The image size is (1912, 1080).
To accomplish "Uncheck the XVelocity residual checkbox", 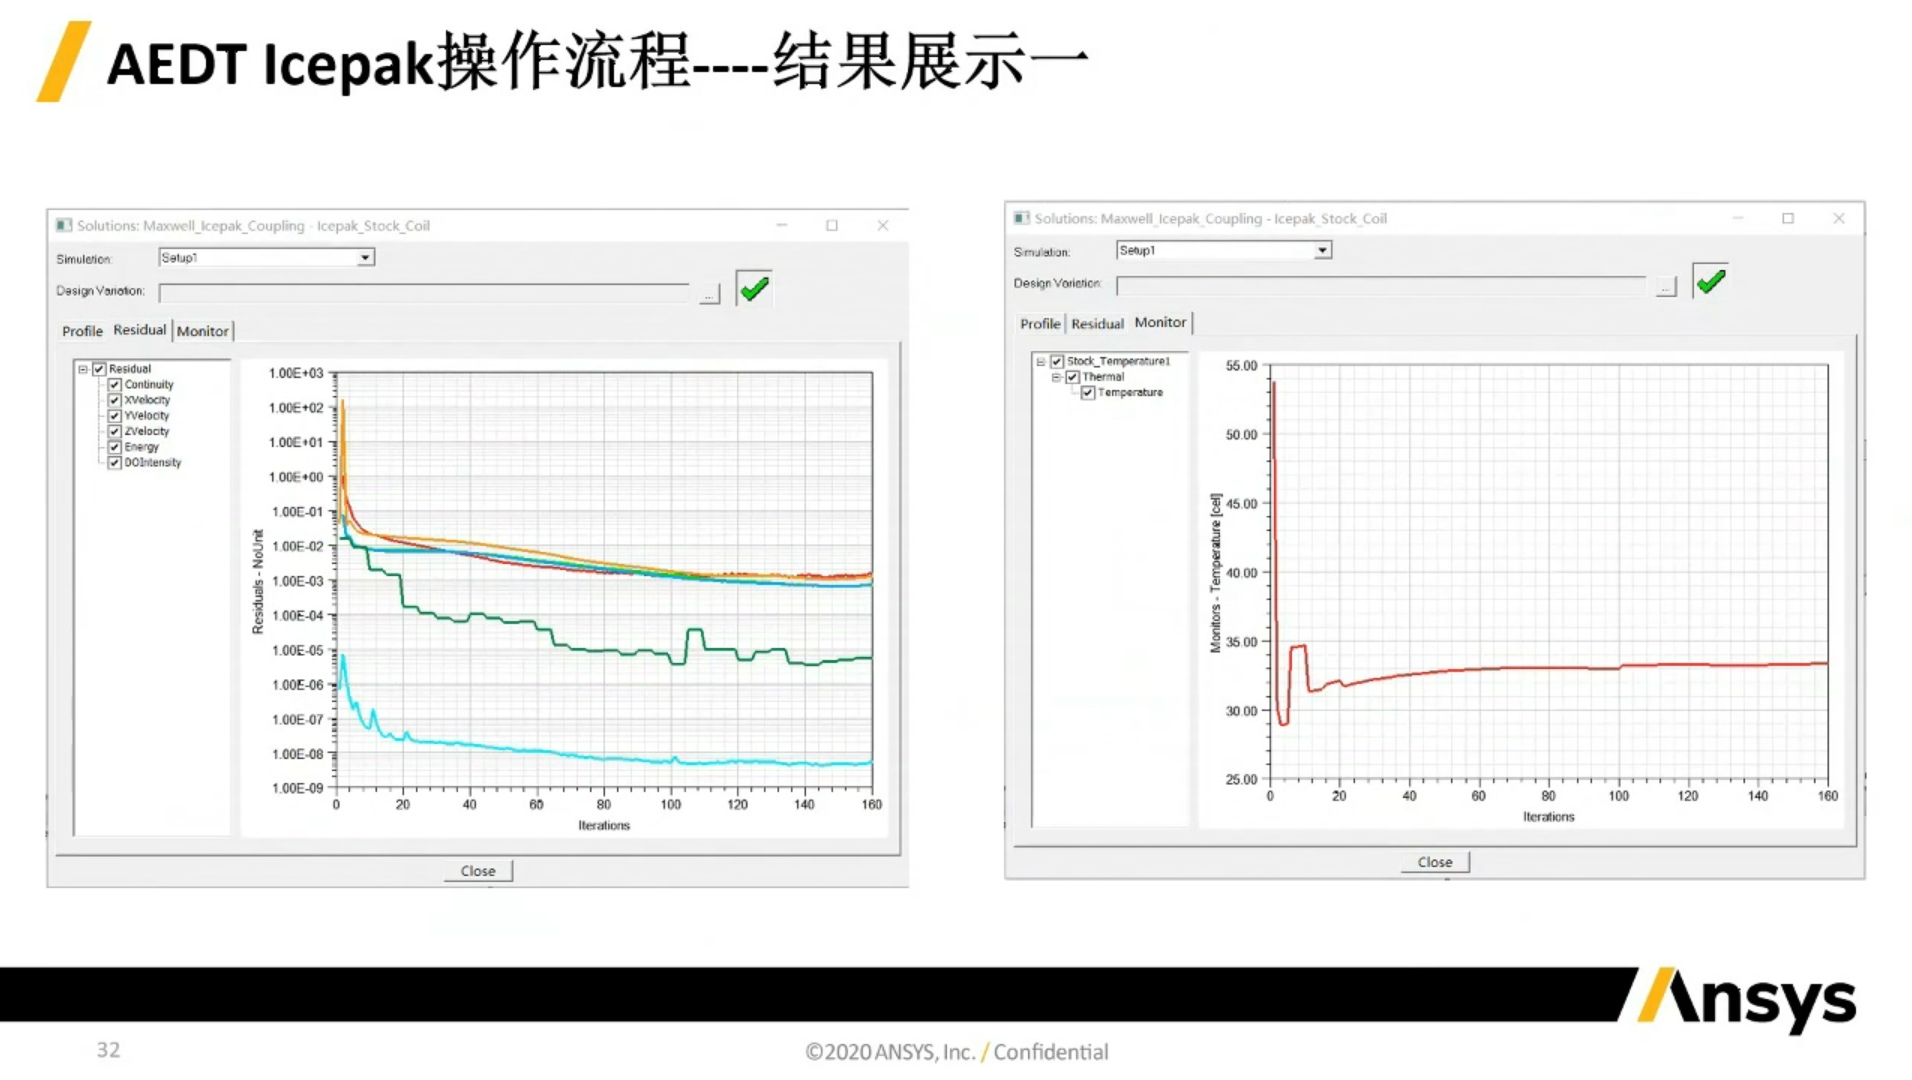I will 115,400.
